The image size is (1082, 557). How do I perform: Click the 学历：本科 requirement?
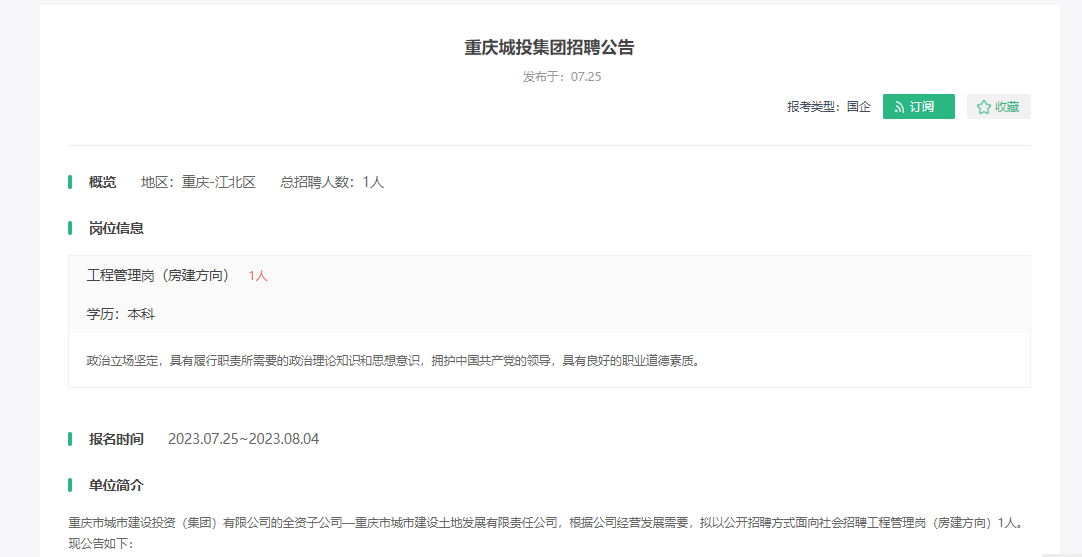(x=121, y=314)
